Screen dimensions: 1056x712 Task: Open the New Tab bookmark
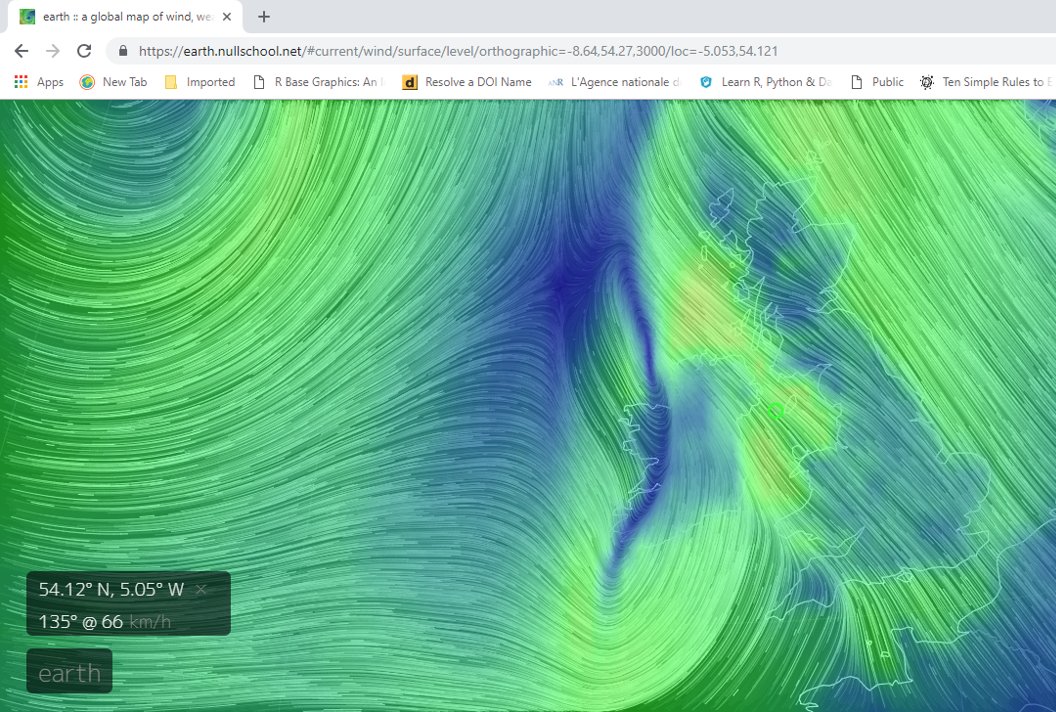coord(113,82)
